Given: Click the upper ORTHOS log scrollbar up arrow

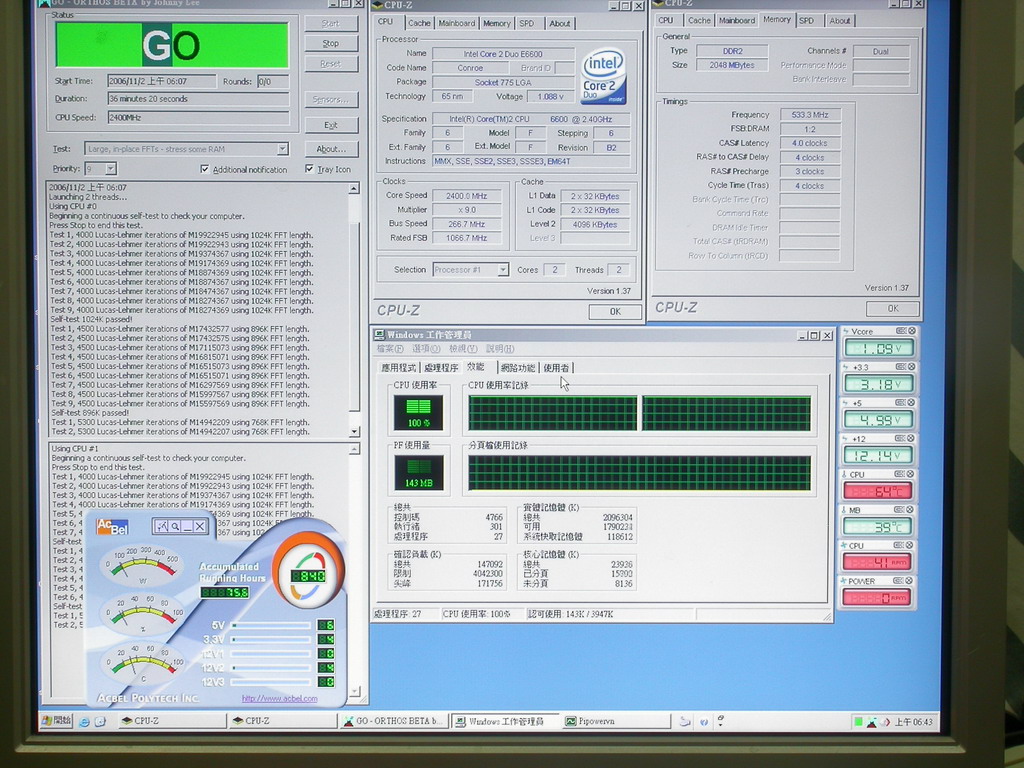Looking at the screenshot, I should click(354, 189).
